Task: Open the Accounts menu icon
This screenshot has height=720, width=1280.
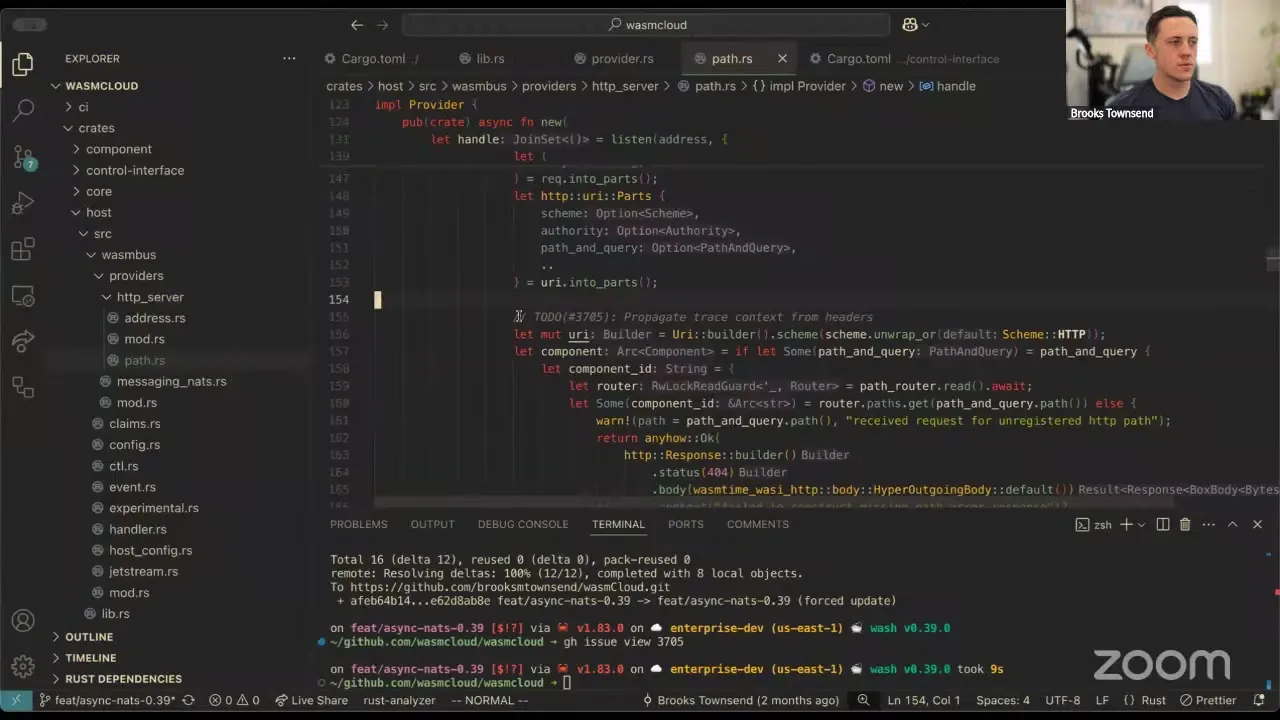Action: pyautogui.click(x=22, y=621)
